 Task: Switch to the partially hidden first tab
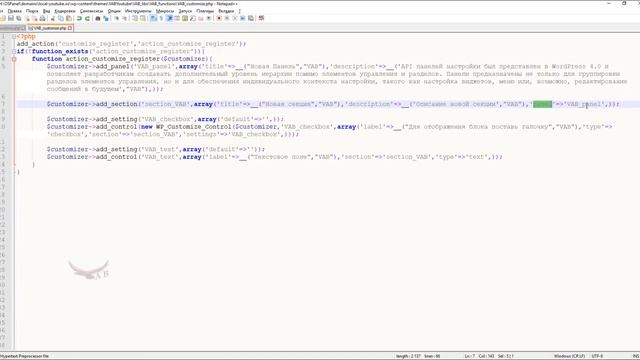pos(12,28)
